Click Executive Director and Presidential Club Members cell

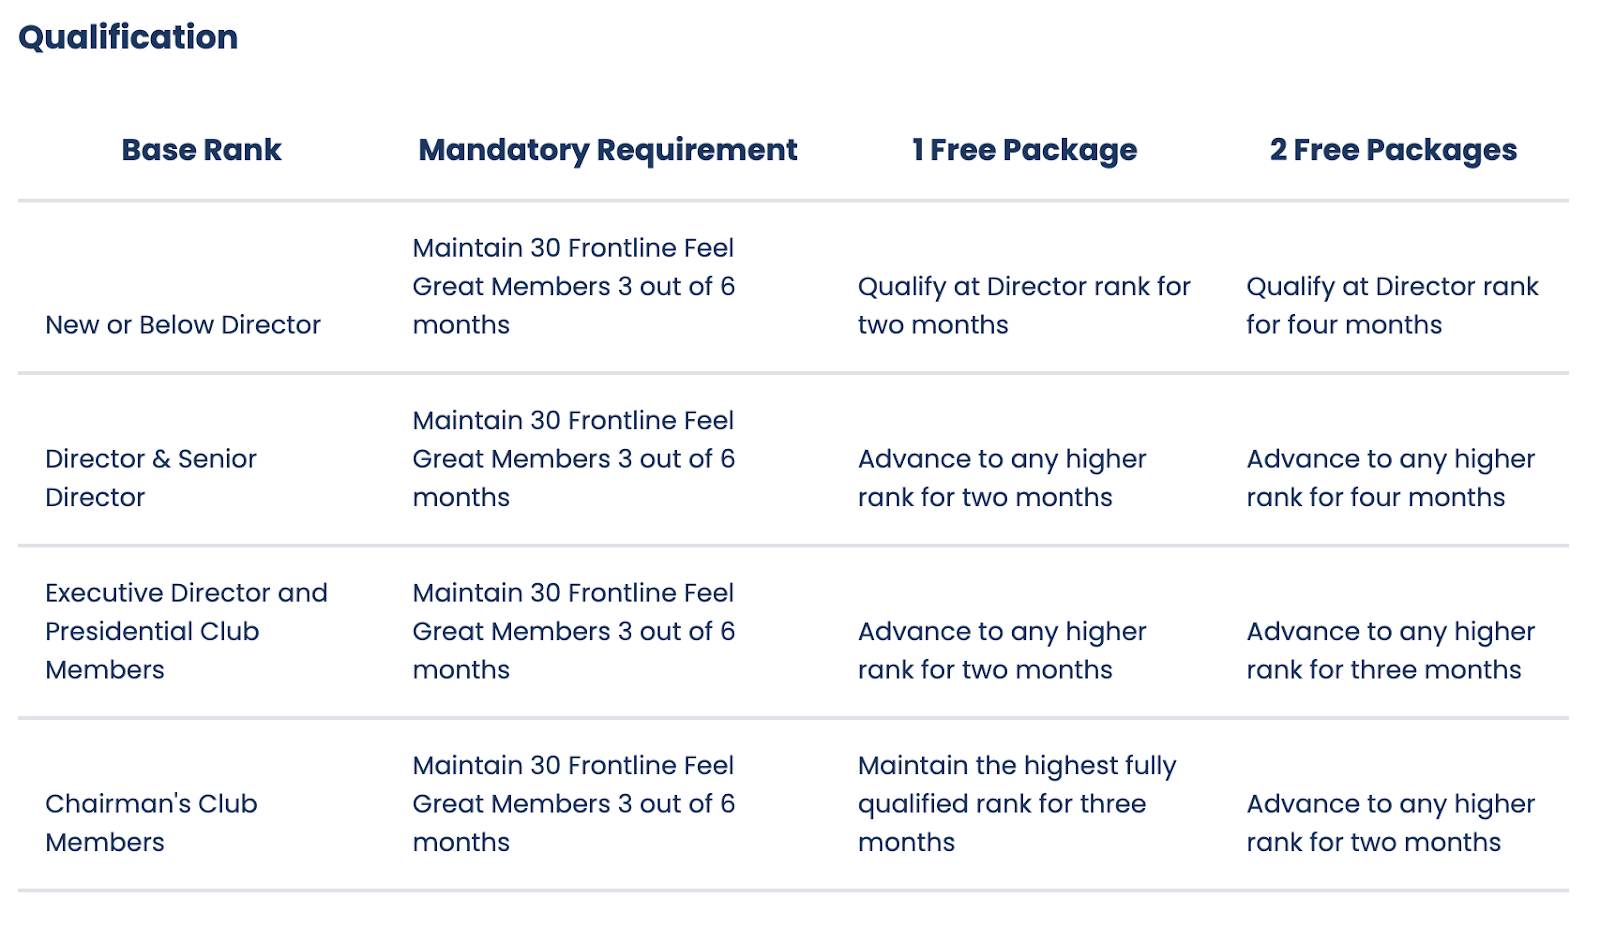point(186,631)
